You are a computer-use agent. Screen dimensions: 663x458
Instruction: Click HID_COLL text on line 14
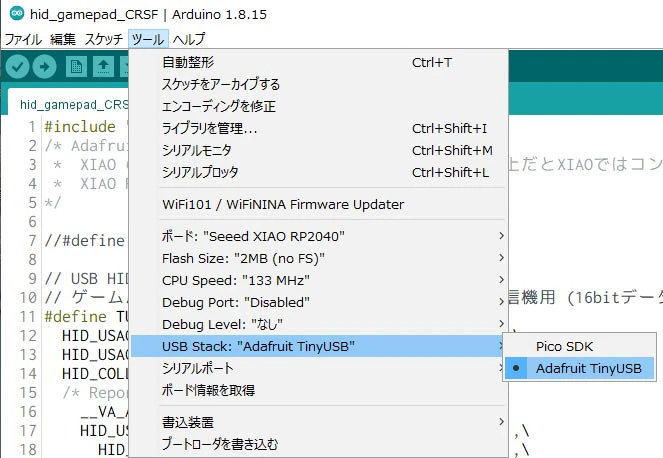point(95,373)
